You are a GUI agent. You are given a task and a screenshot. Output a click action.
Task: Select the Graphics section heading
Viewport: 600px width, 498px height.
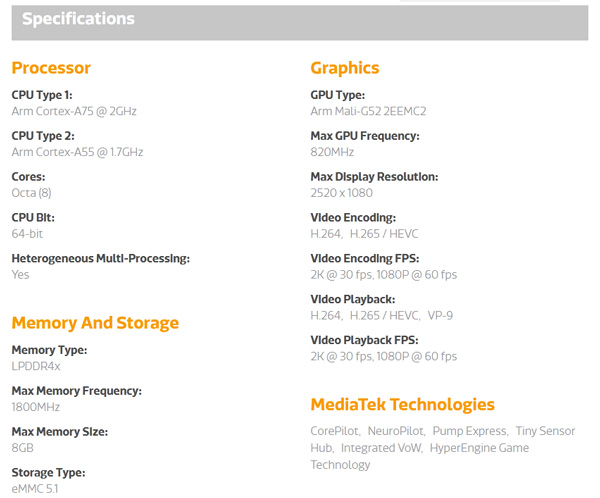[345, 69]
